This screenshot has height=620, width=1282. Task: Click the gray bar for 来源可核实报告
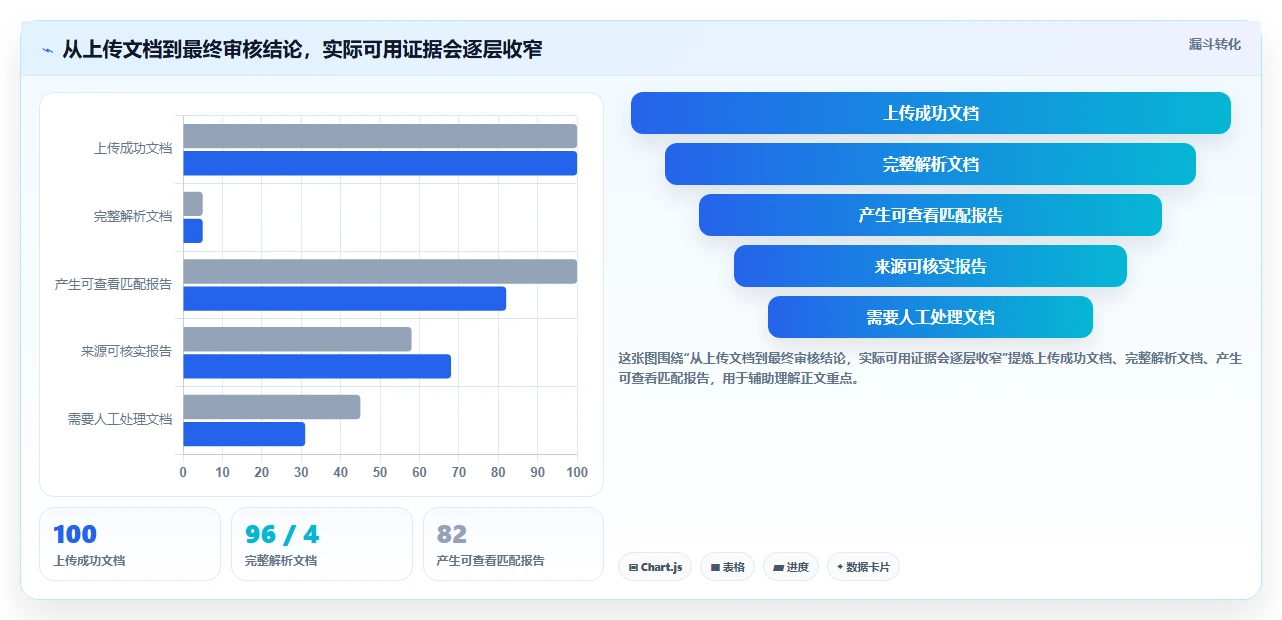coord(297,339)
